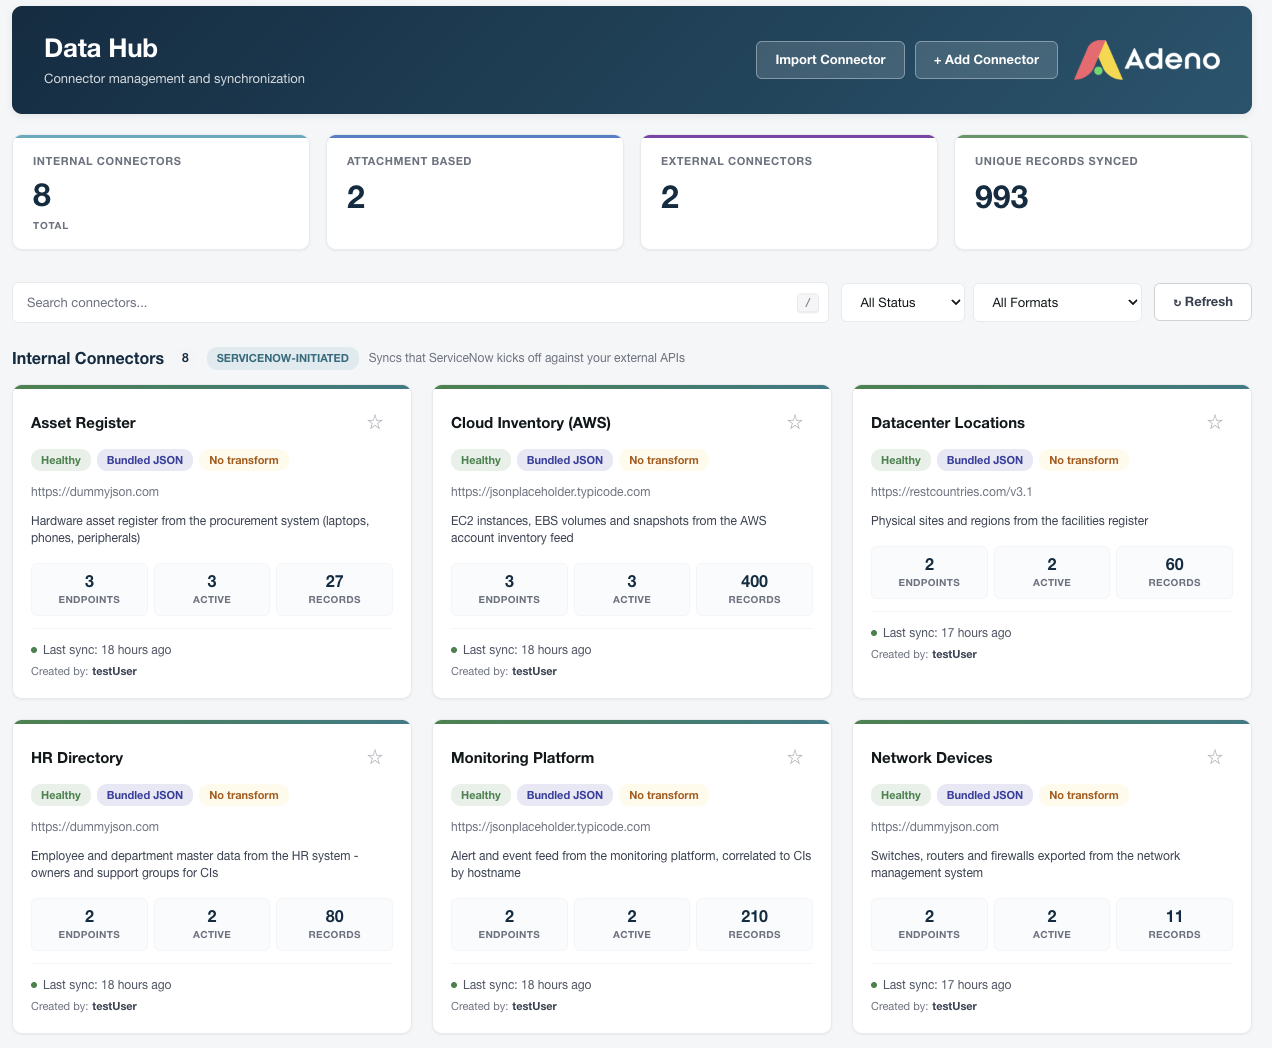Click Created by testUser on Network Devices
The width and height of the screenshot is (1272, 1048).
coord(924,1006)
